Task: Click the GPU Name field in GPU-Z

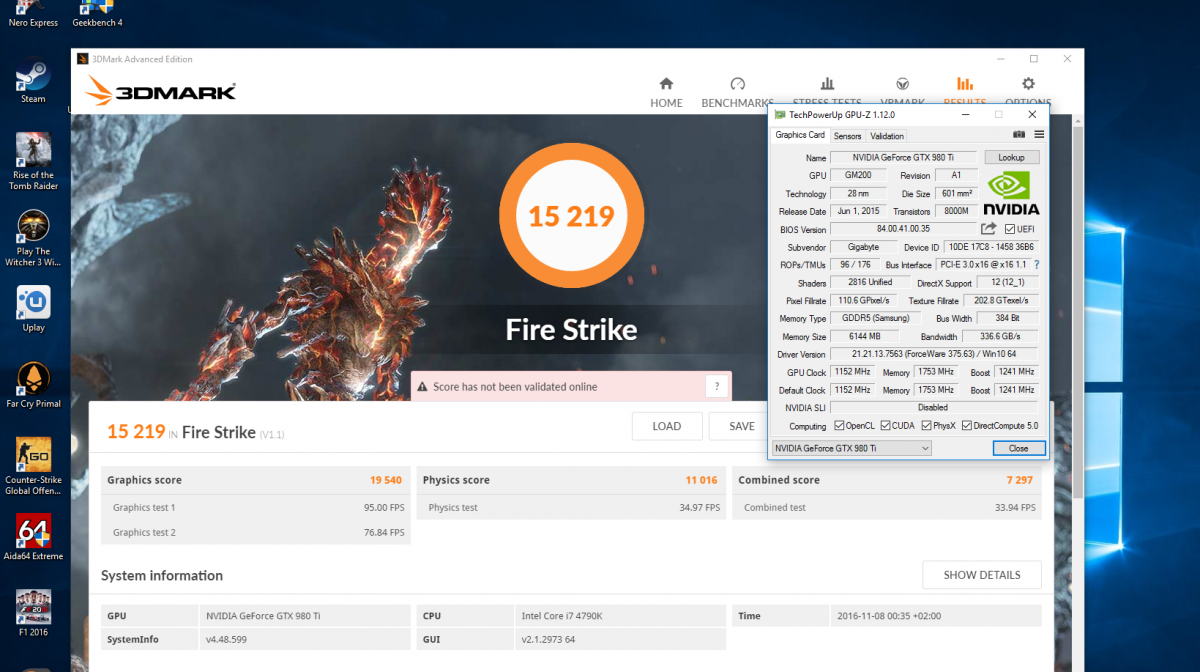Action: coord(904,158)
